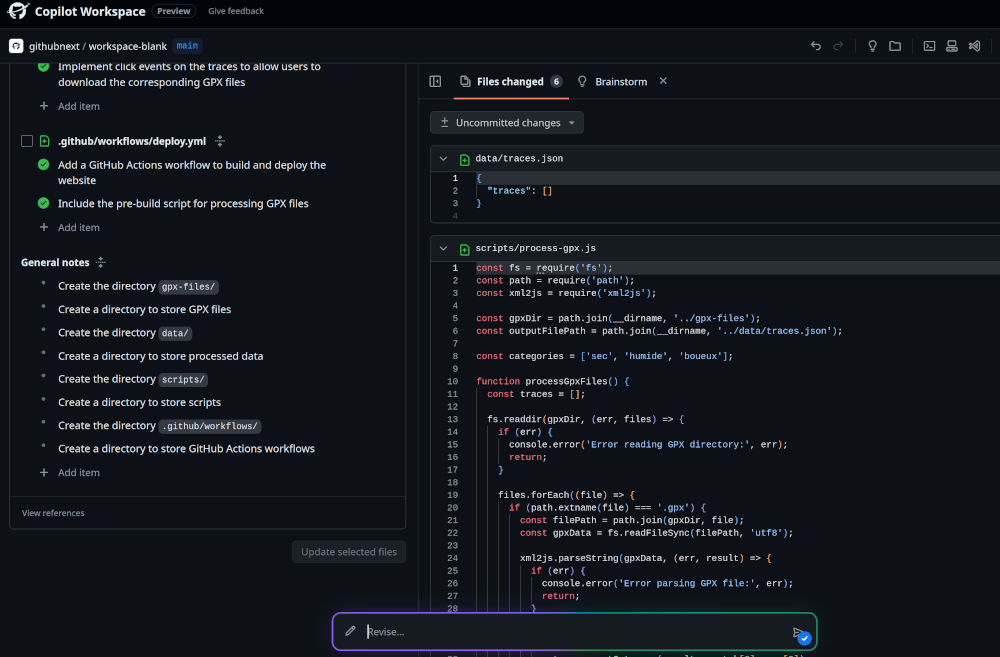Collapse the scripts/process-gpx.js file diff

click(x=443, y=248)
